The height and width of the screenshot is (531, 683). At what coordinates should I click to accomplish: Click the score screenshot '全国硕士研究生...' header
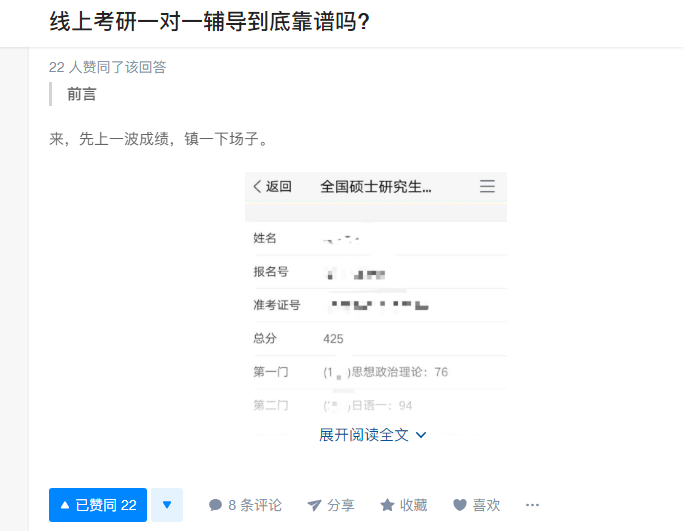point(375,187)
